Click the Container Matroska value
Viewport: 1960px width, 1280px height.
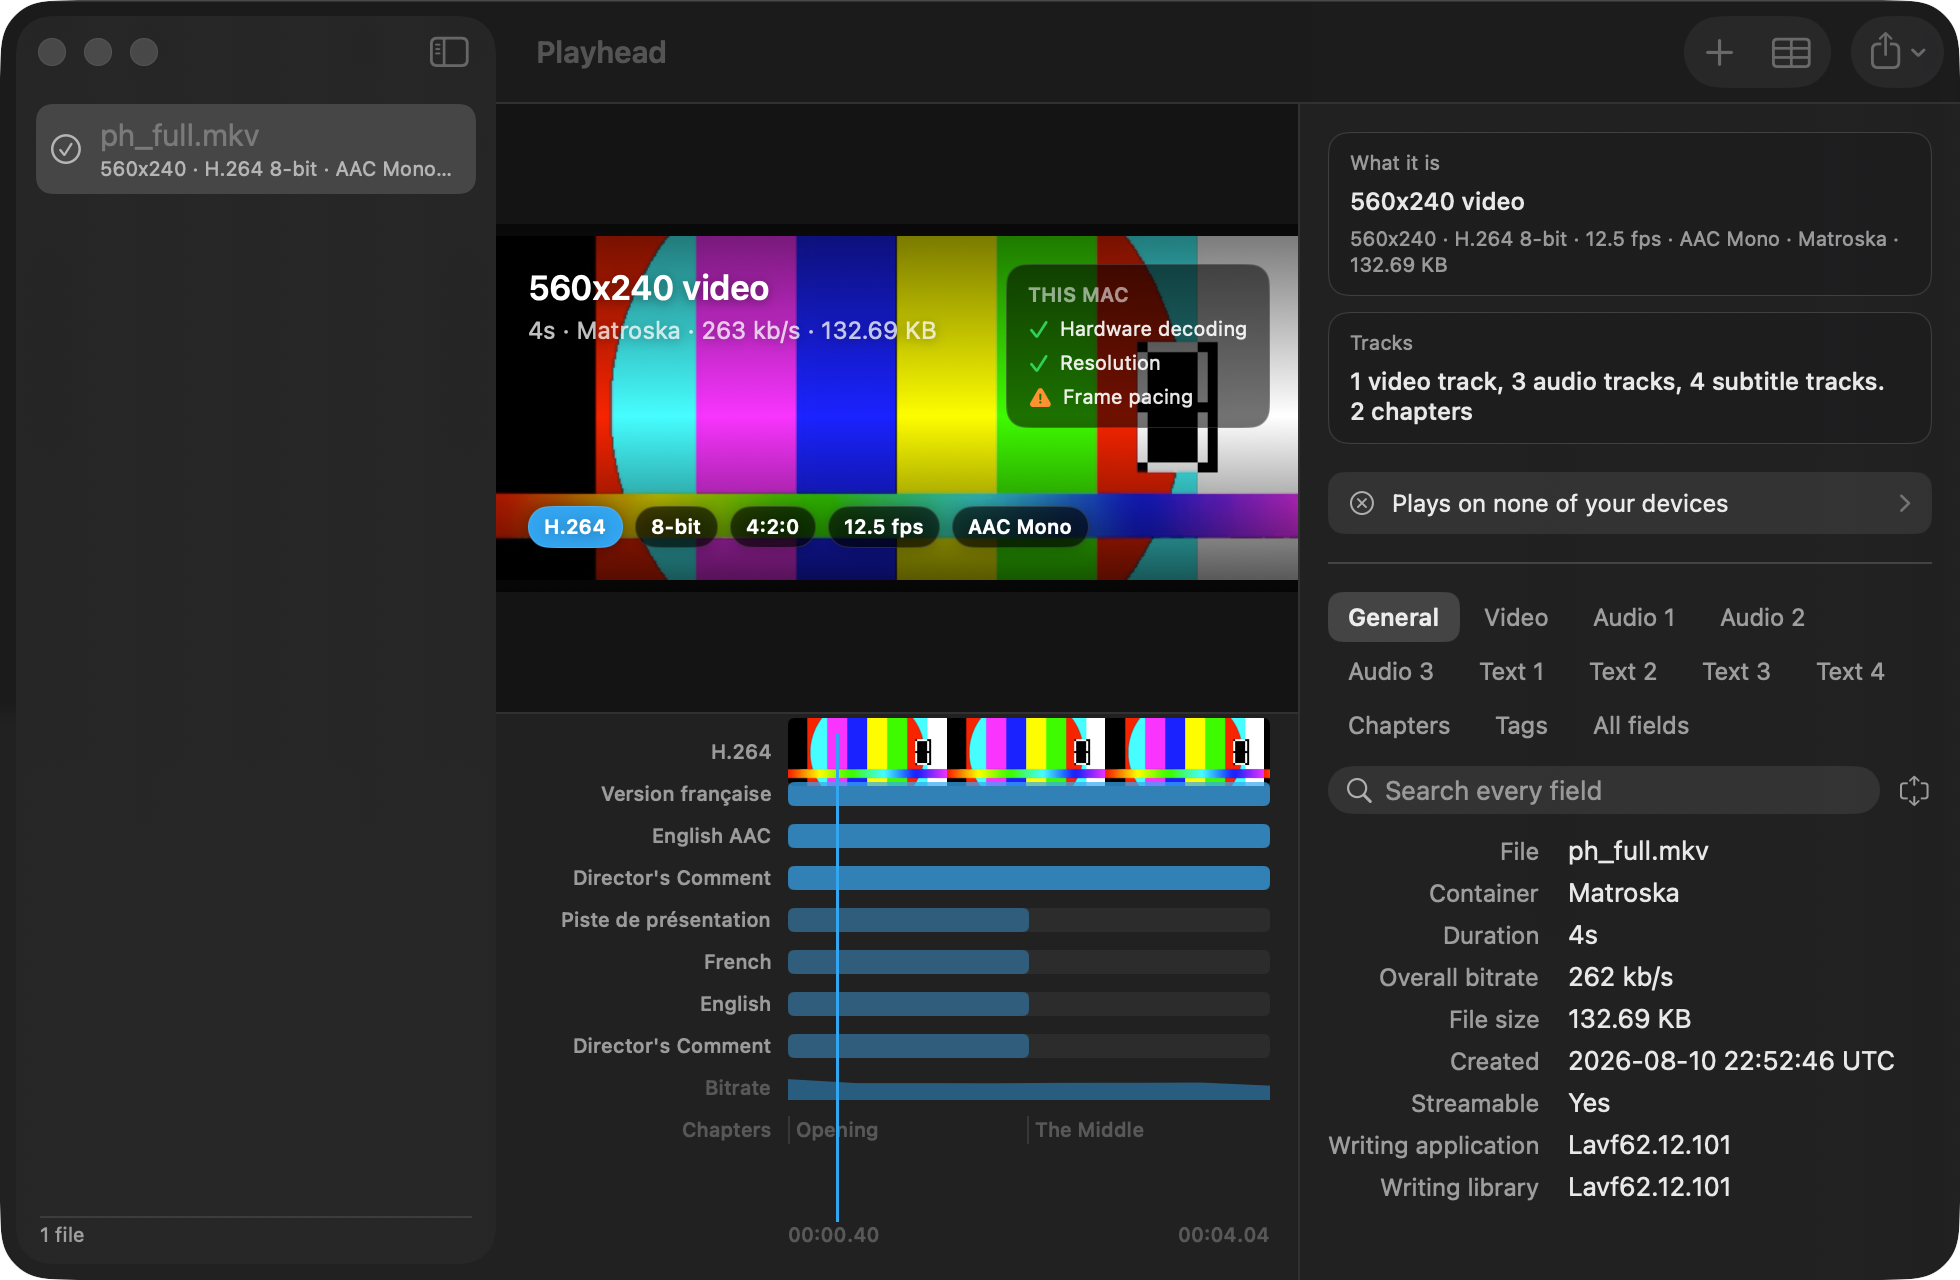[1623, 893]
